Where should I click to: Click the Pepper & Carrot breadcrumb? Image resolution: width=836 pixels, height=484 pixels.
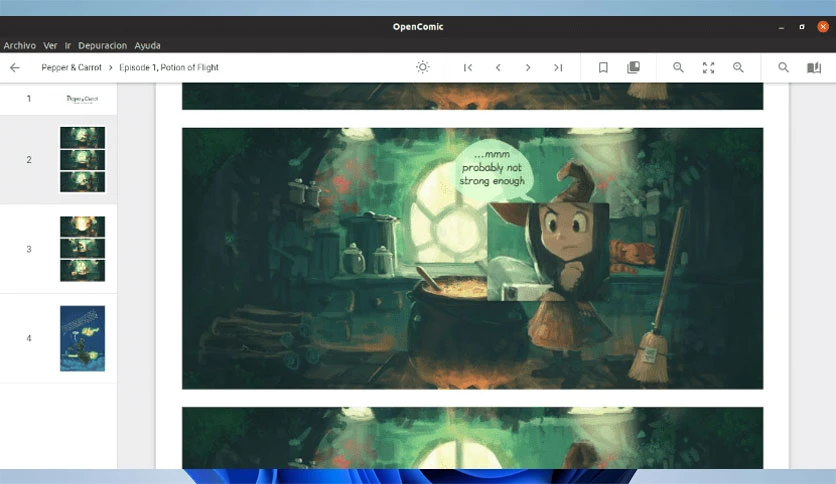click(71, 68)
